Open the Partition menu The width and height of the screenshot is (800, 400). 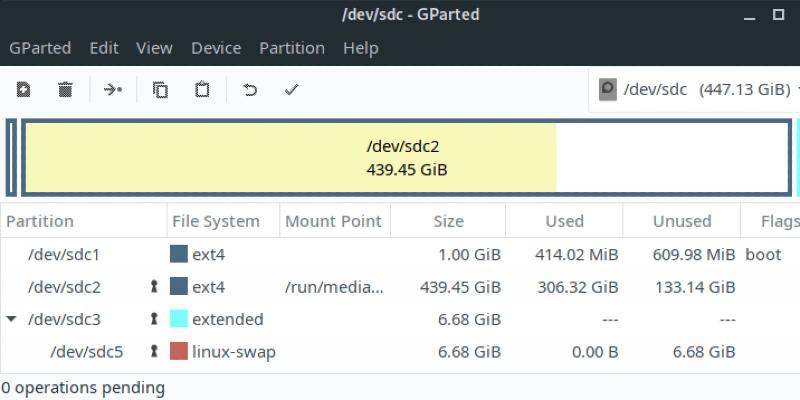click(291, 48)
